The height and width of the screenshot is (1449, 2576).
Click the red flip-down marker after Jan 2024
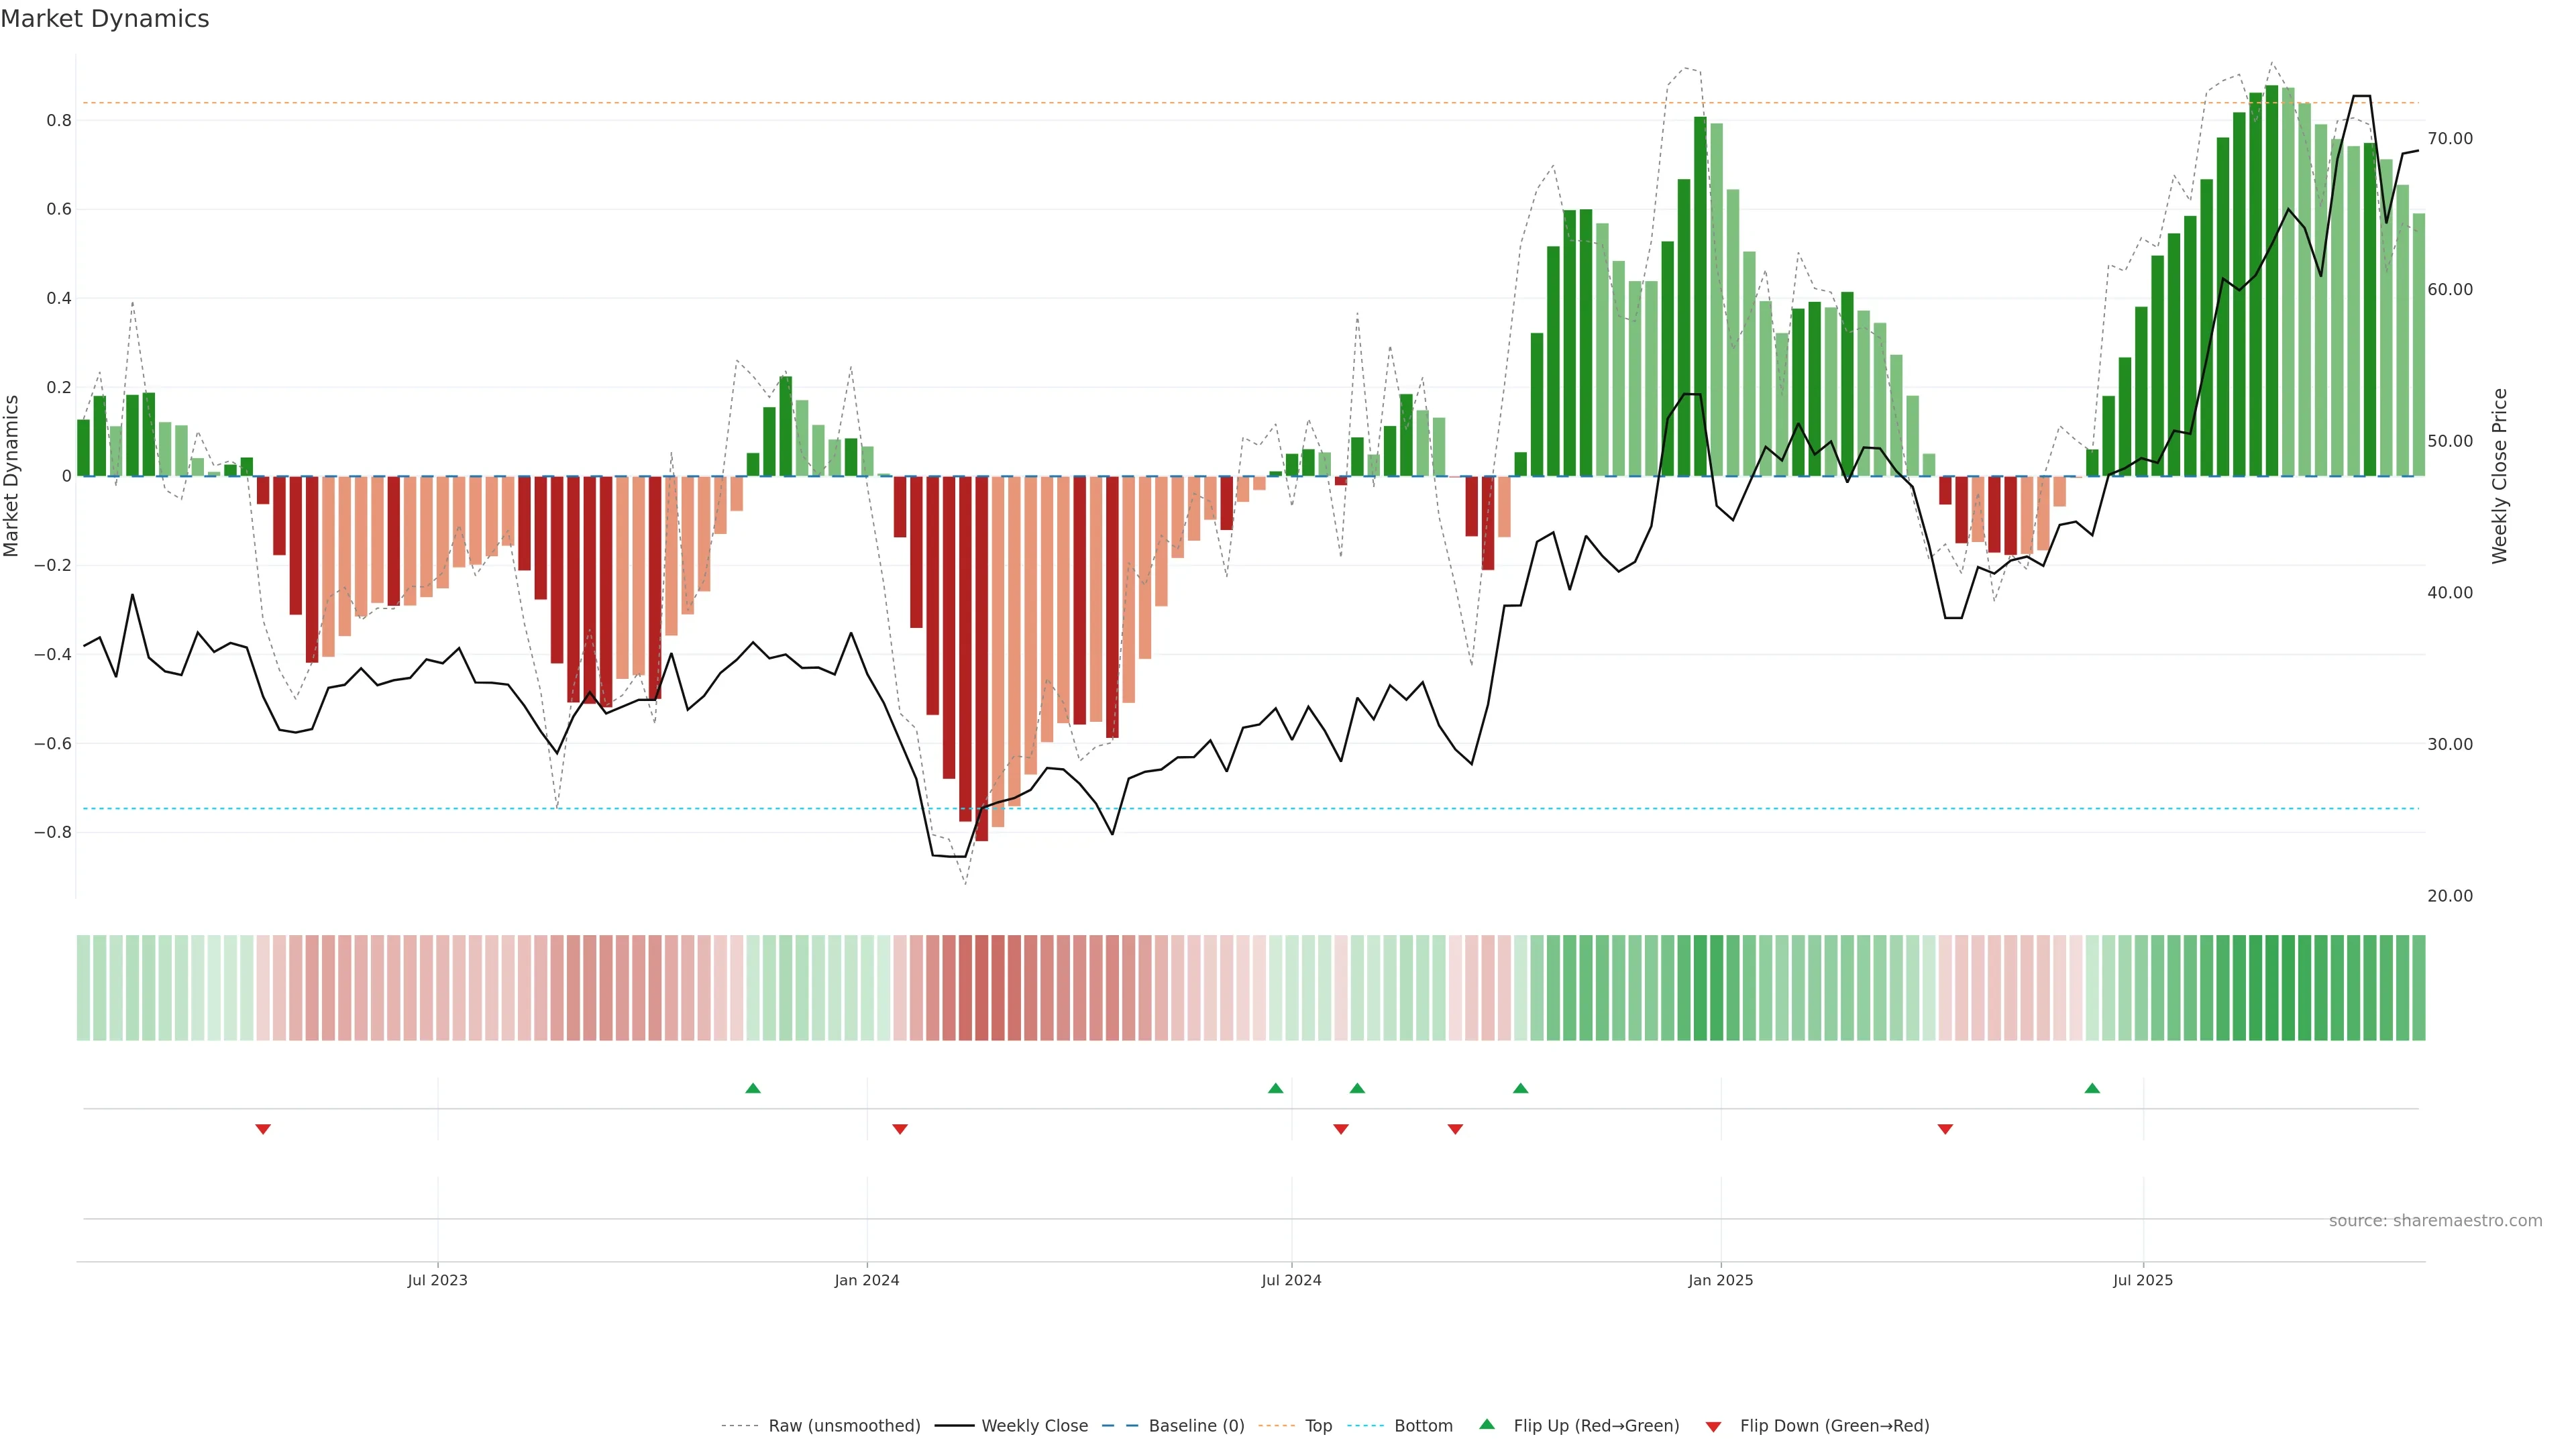[900, 1129]
